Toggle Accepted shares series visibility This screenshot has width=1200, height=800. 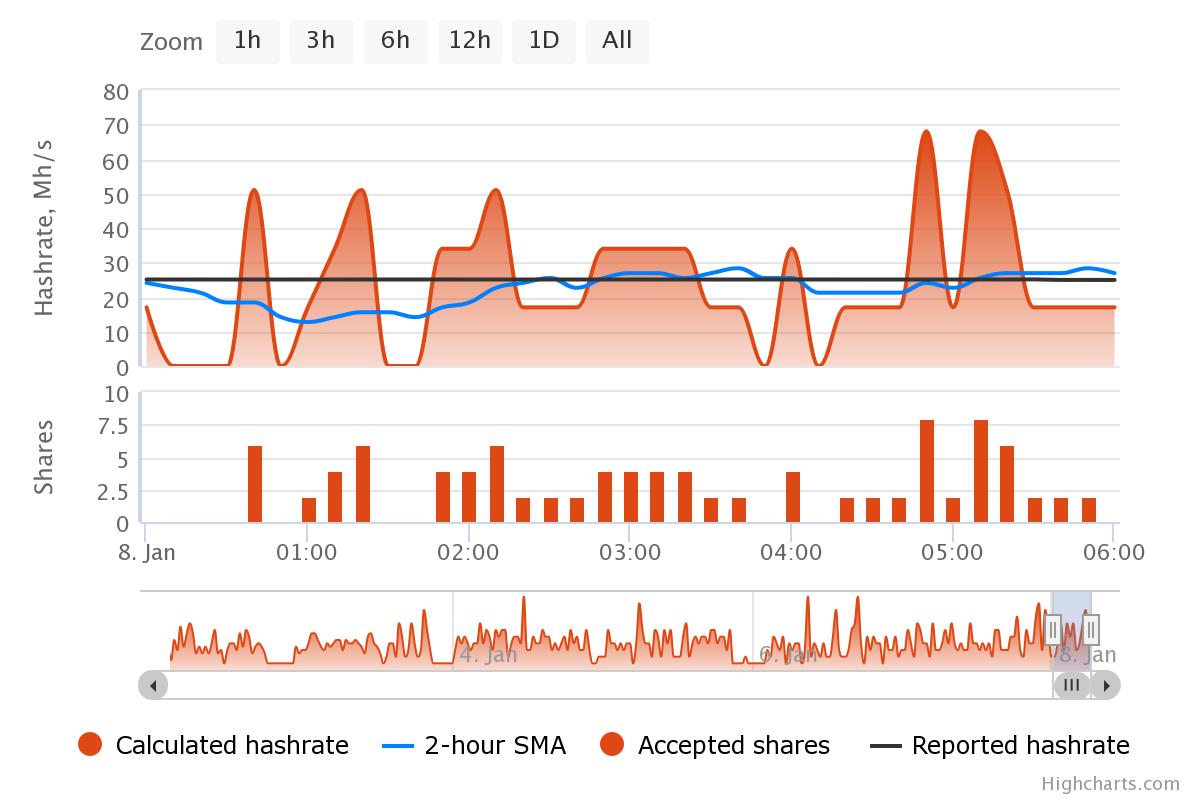(x=733, y=745)
